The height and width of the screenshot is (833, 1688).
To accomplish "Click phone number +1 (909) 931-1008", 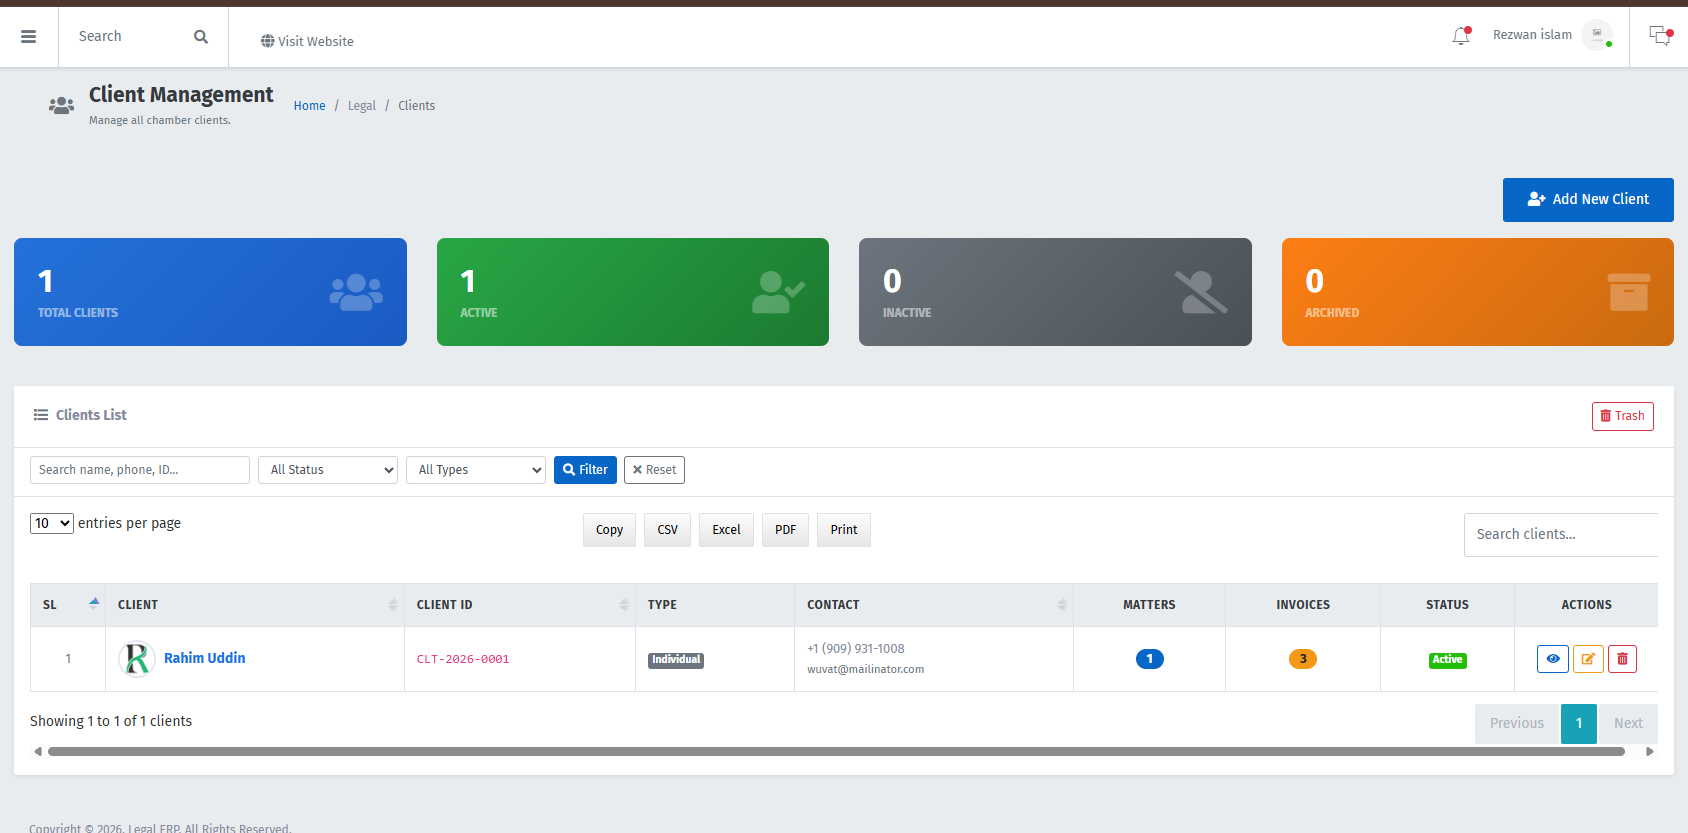I will tap(856, 649).
